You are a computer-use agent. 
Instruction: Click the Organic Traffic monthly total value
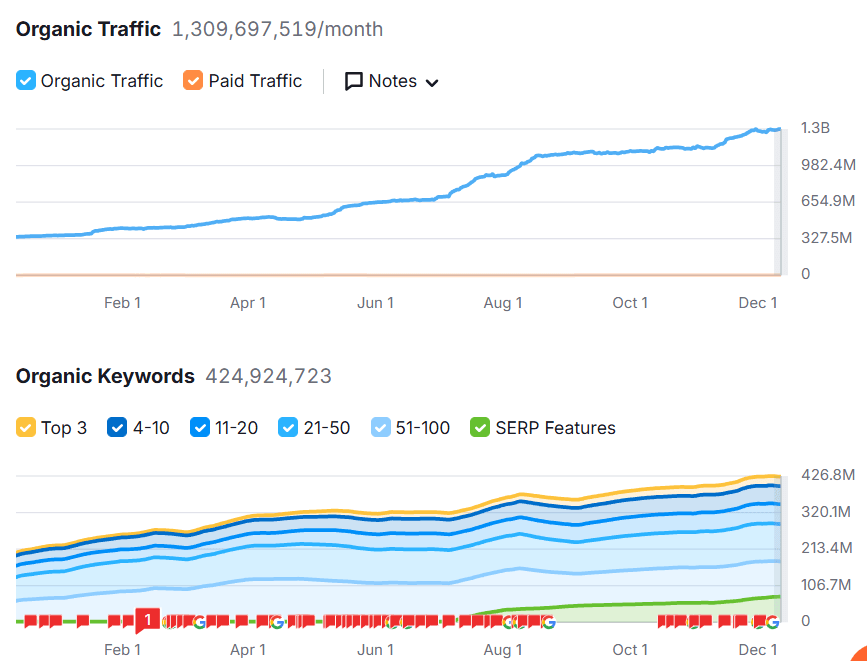pyautogui.click(x=274, y=30)
